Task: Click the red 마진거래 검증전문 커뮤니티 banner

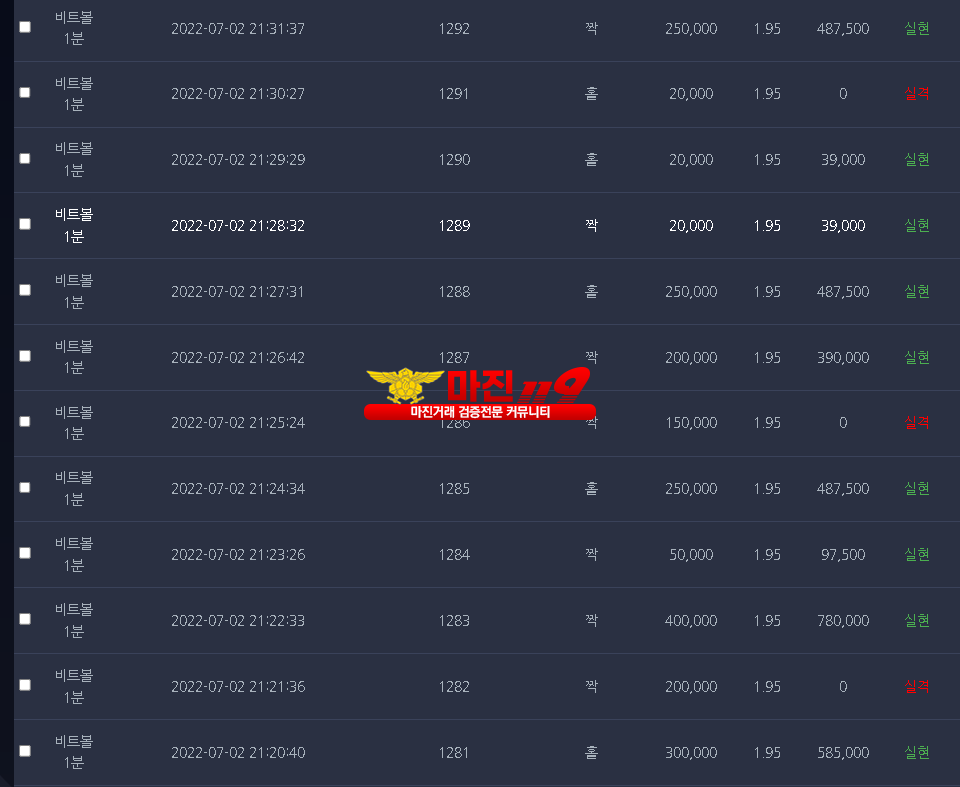Action: pos(479,412)
